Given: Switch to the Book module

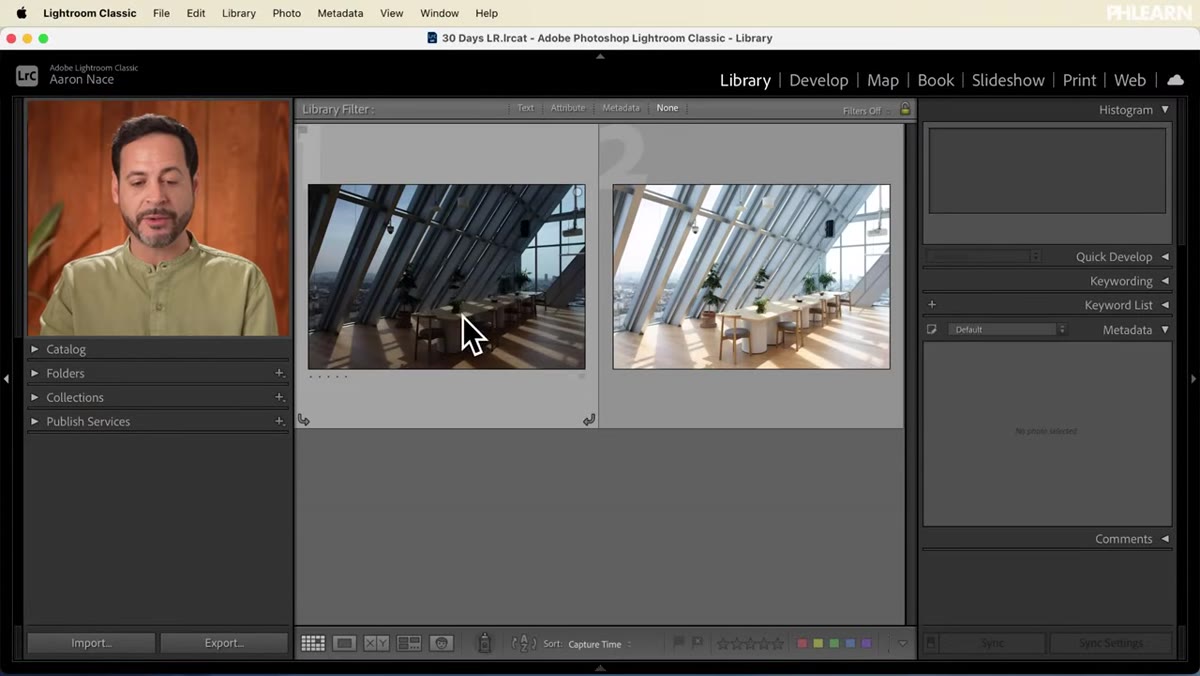Looking at the screenshot, I should [x=935, y=80].
